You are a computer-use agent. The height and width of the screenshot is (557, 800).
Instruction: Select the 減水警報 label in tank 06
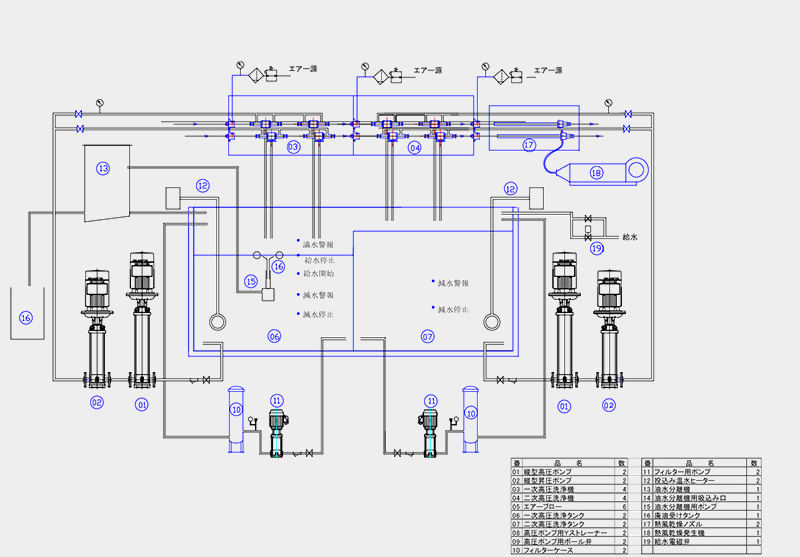pos(318,295)
